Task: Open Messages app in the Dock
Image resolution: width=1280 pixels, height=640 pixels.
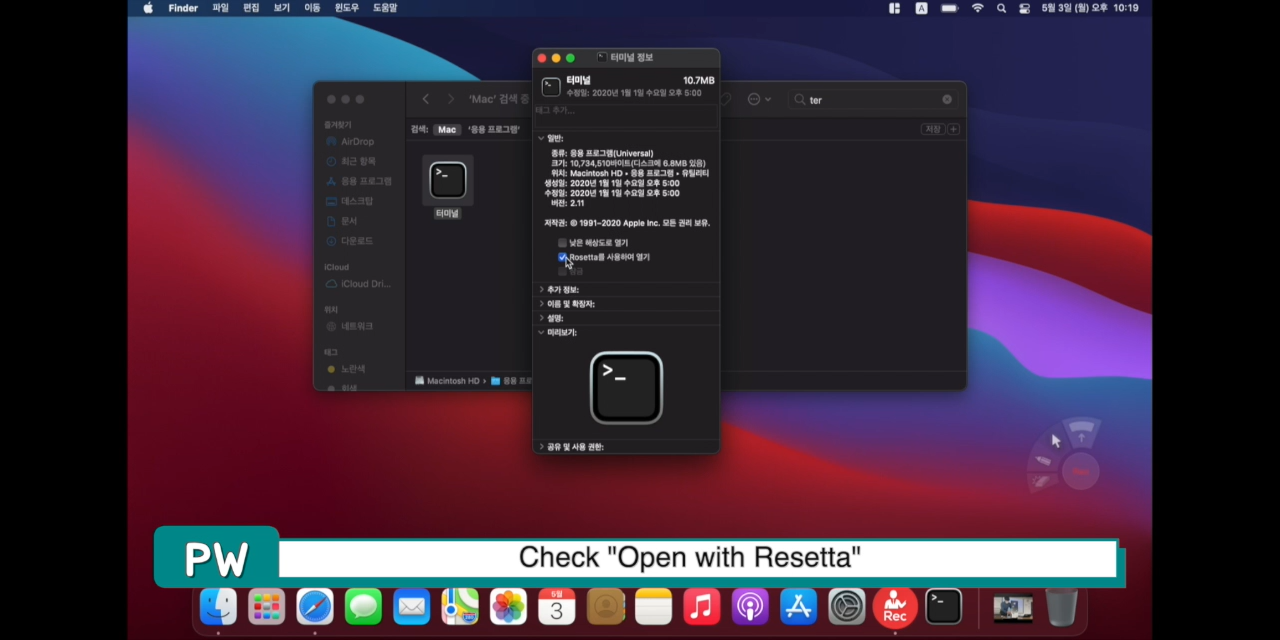Action: pyautogui.click(x=363, y=606)
